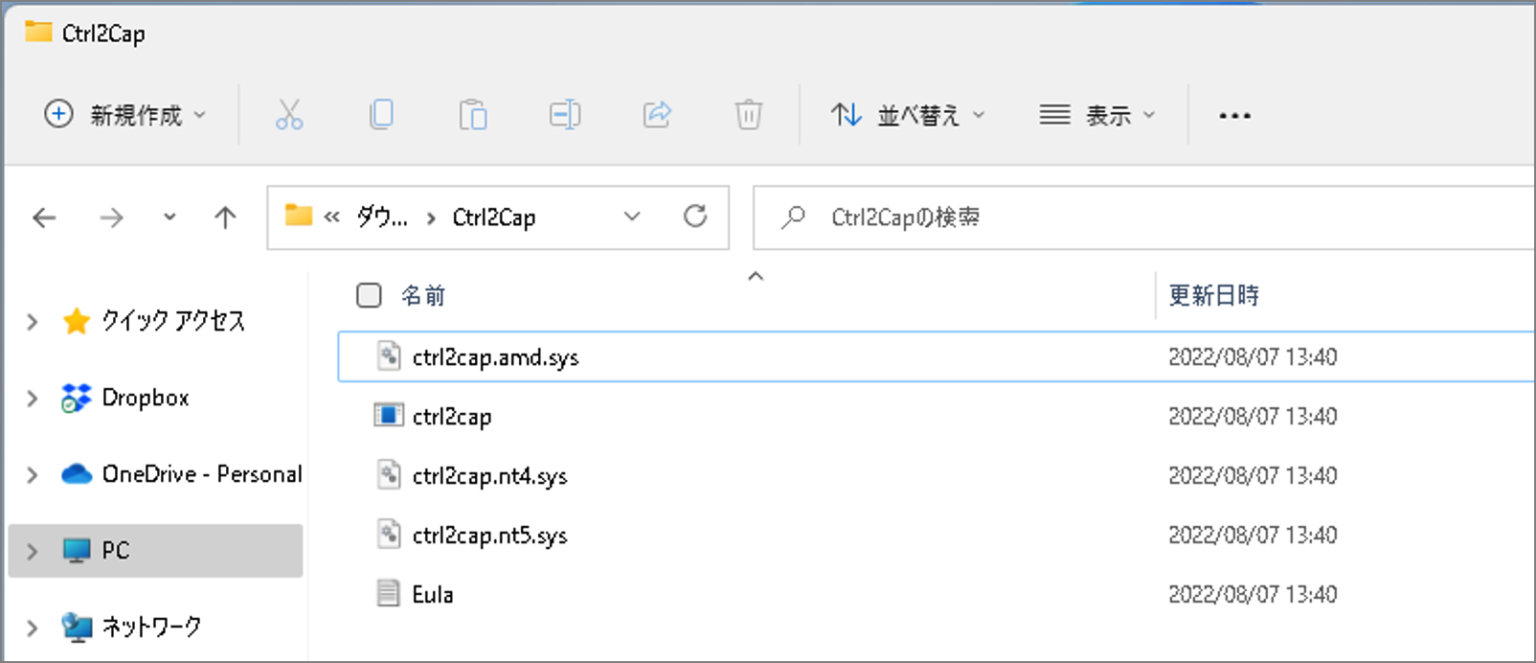Delete the selected file with trash icon

[748, 114]
